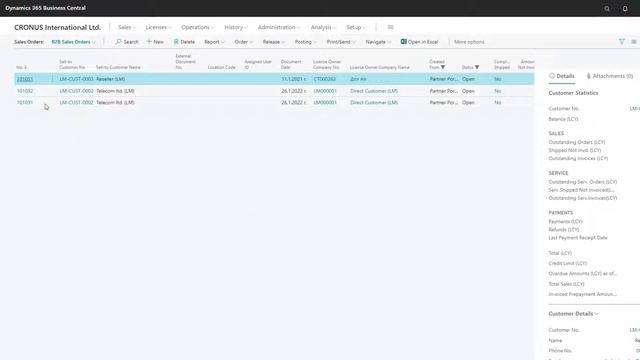Image resolution: width=640 pixels, height=360 pixels.
Task: Click Total Sales (LCY) in factbox
Action: tap(566, 284)
